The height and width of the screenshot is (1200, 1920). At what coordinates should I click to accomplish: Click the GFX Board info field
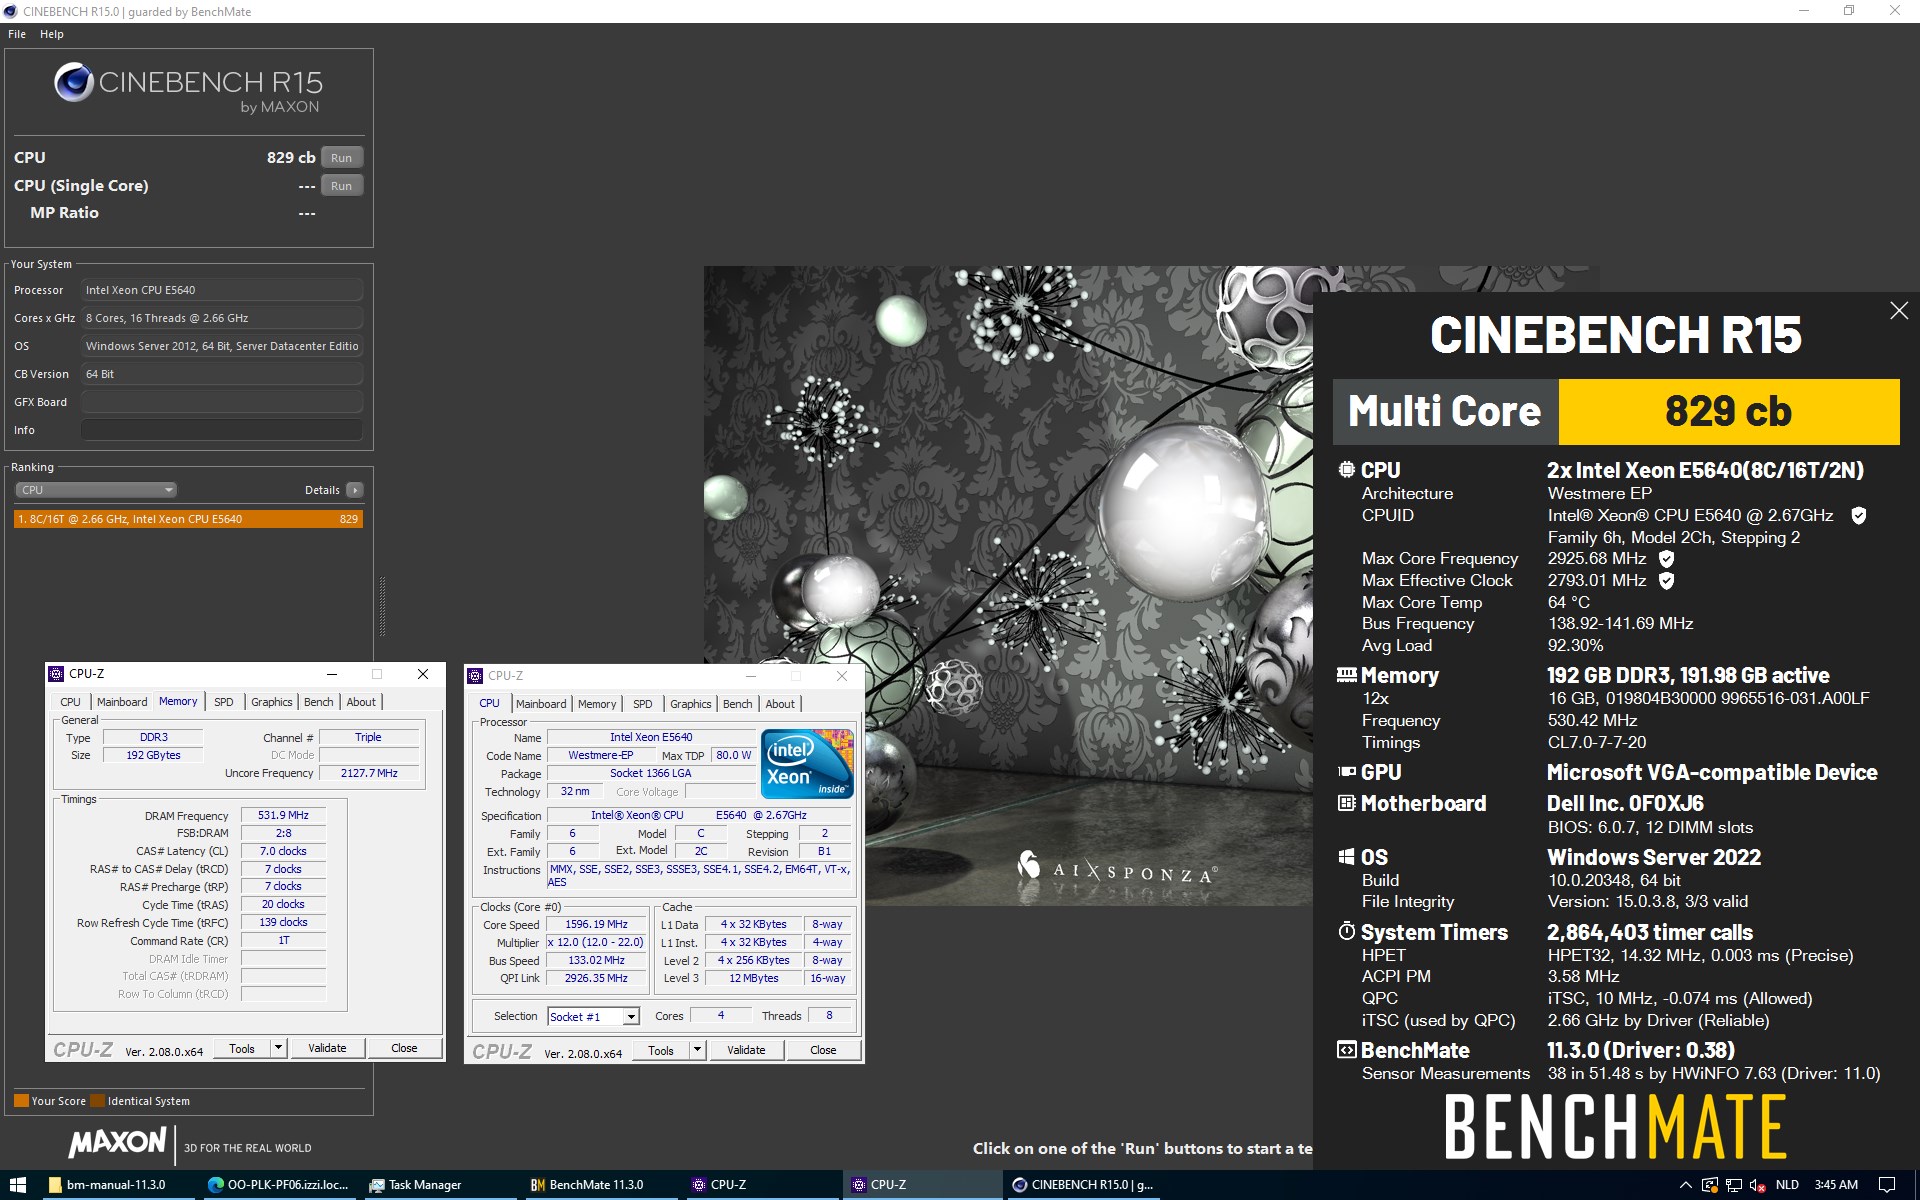pyautogui.click(x=222, y=402)
